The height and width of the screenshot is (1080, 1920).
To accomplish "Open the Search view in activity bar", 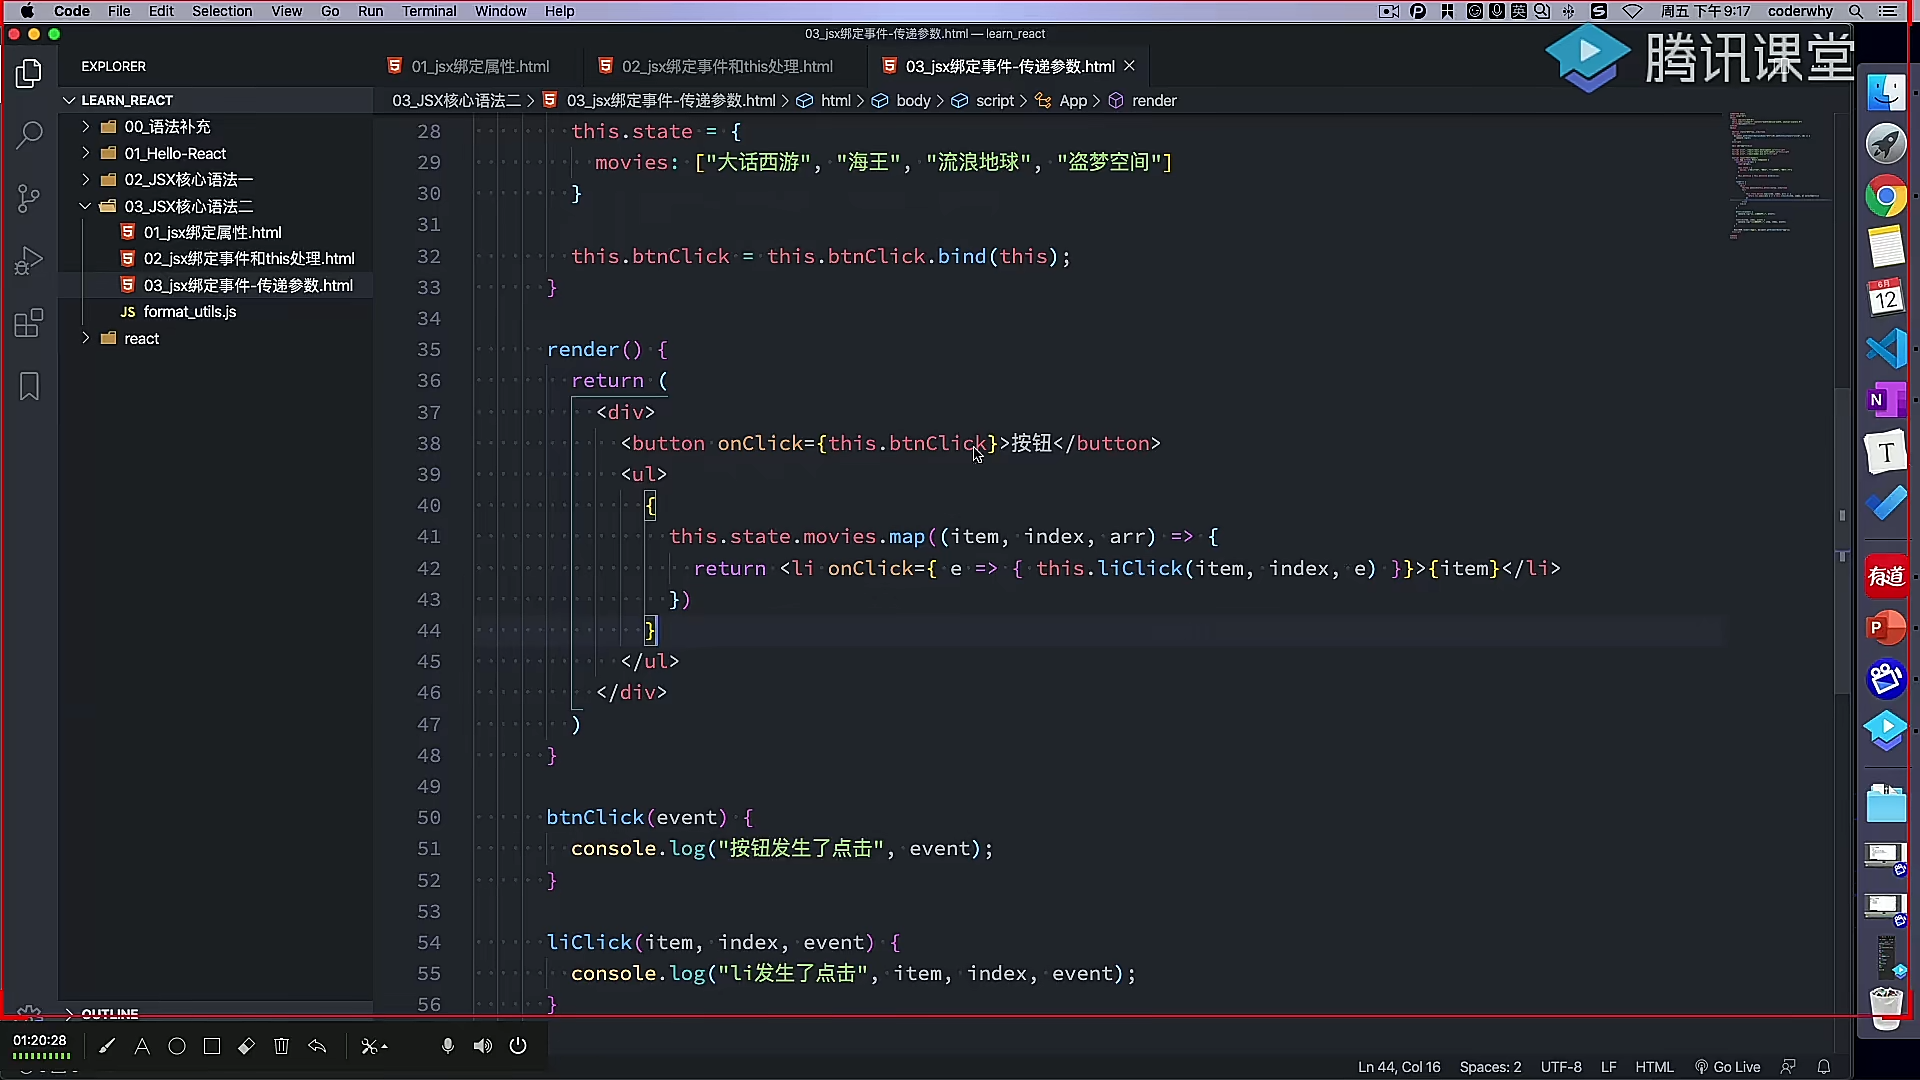I will click(29, 135).
